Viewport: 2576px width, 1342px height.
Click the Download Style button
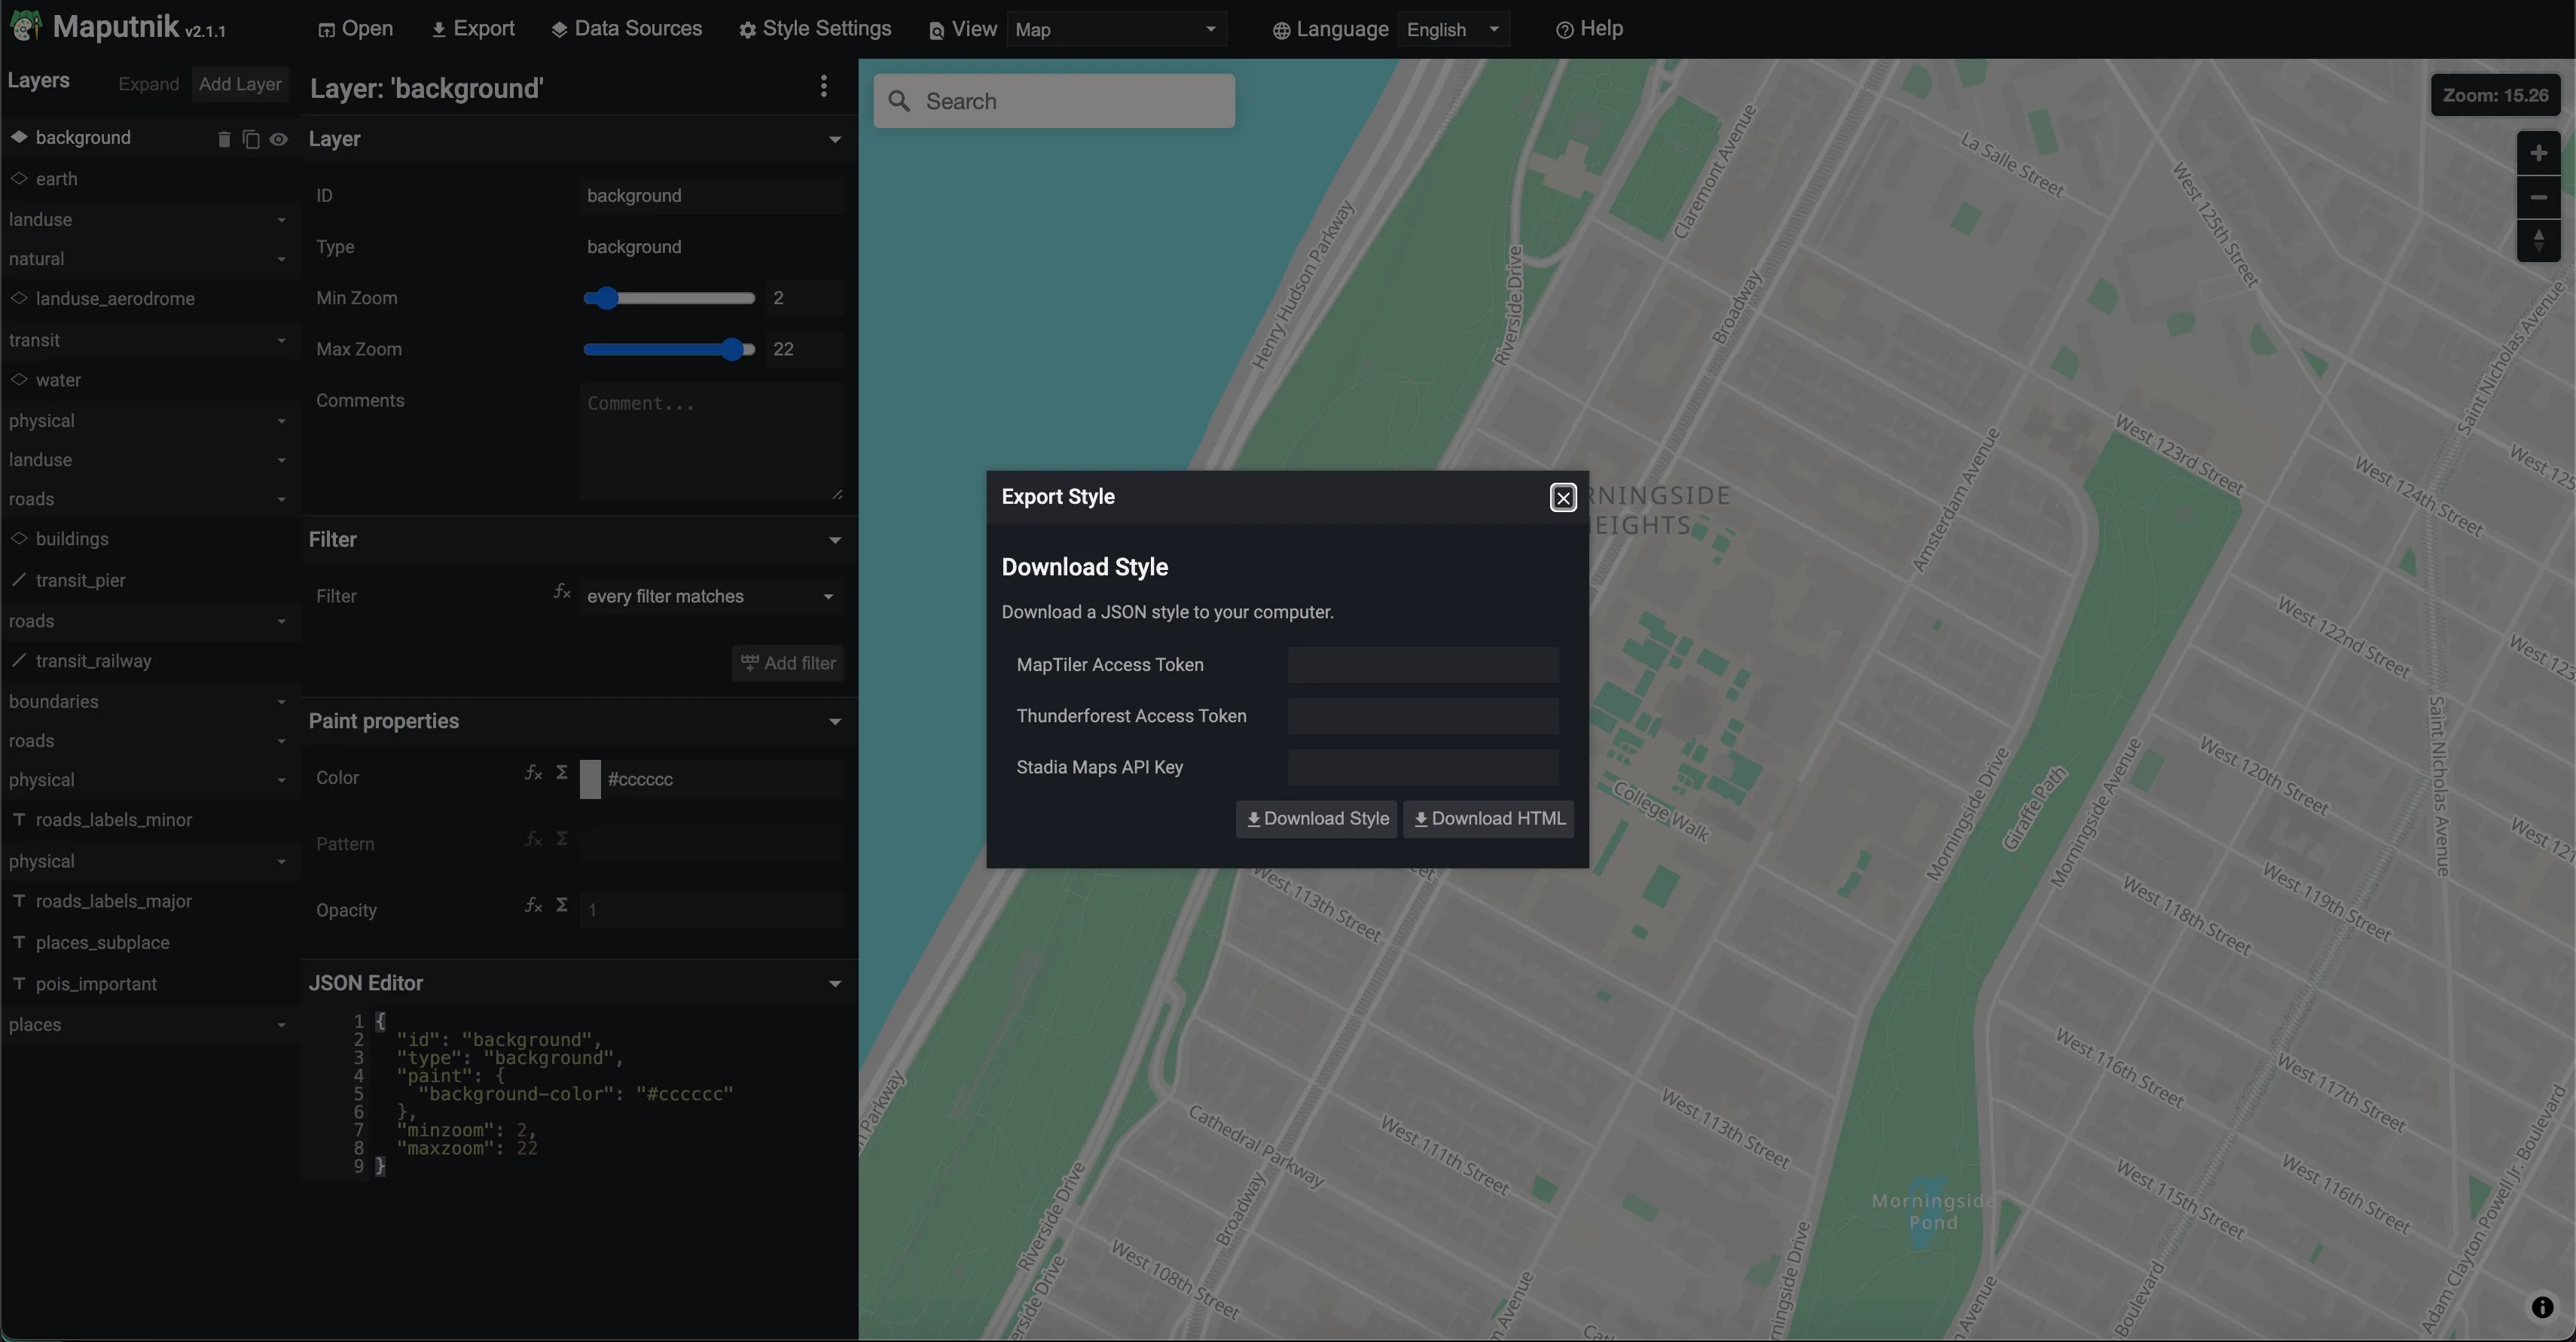click(x=1315, y=818)
